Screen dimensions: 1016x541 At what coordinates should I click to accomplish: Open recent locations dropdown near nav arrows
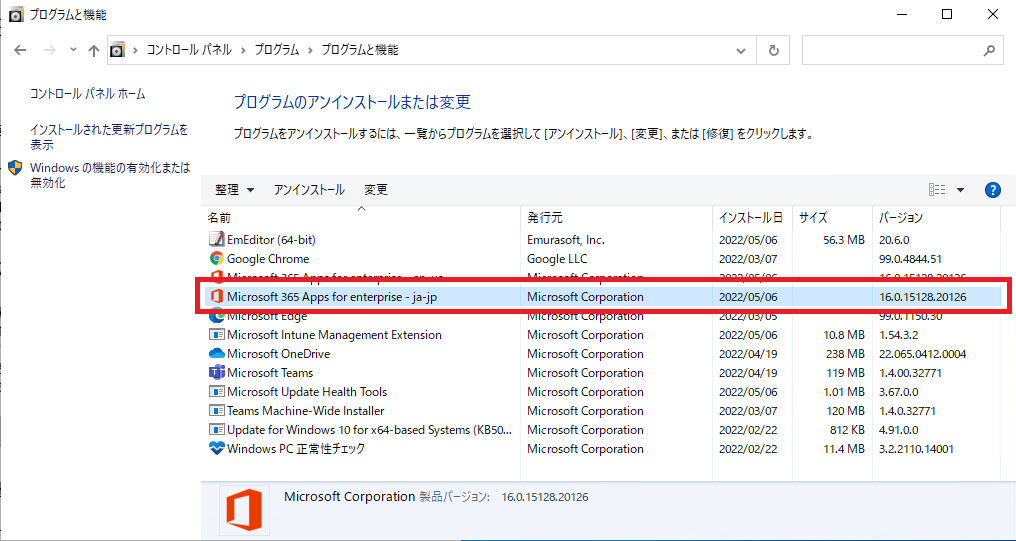pos(73,50)
